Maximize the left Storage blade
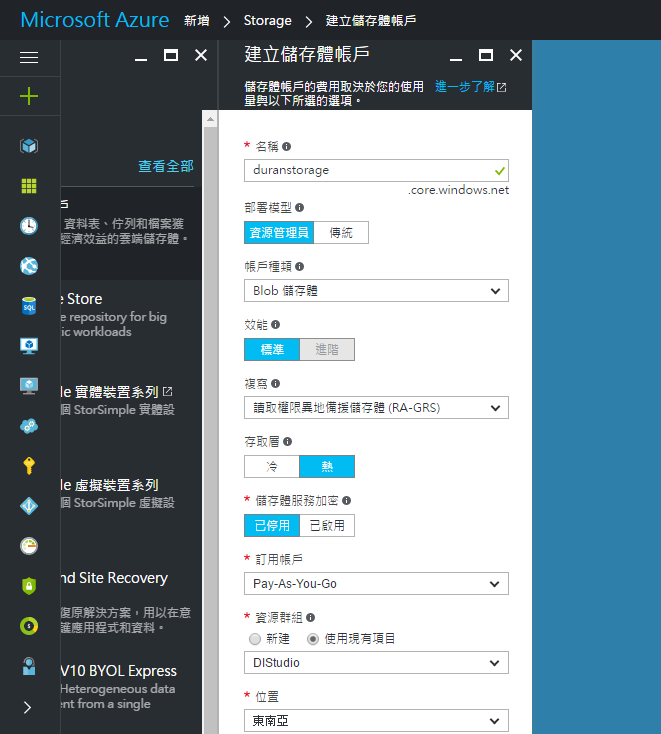This screenshot has width=661, height=734. [x=170, y=55]
